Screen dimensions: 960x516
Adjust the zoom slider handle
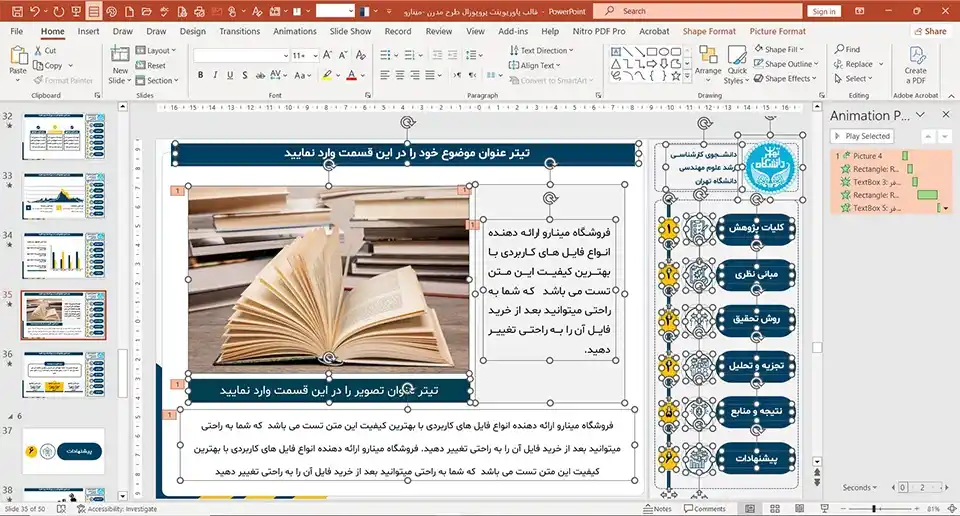point(874,509)
